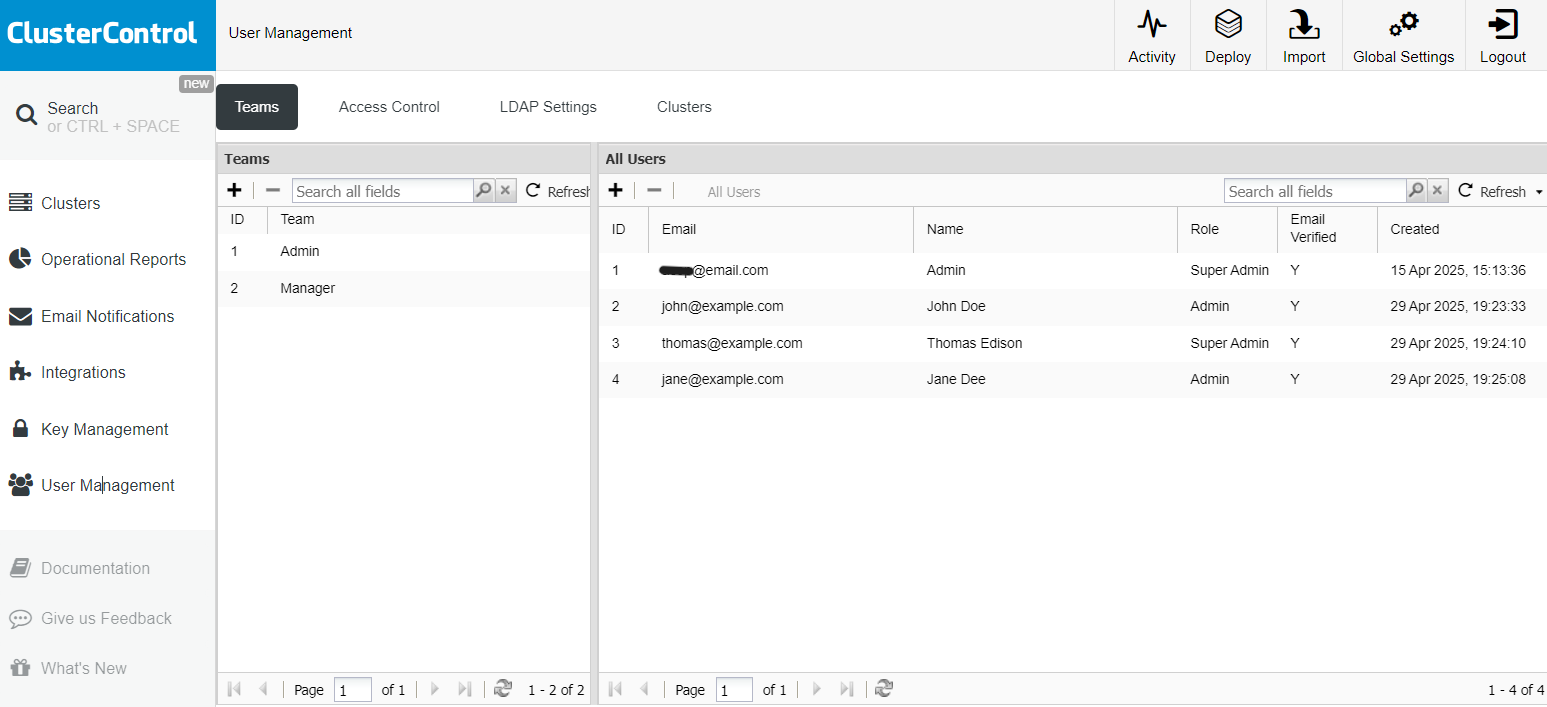Click the Logout icon
The height and width of the screenshot is (707, 1547).
1503,35
